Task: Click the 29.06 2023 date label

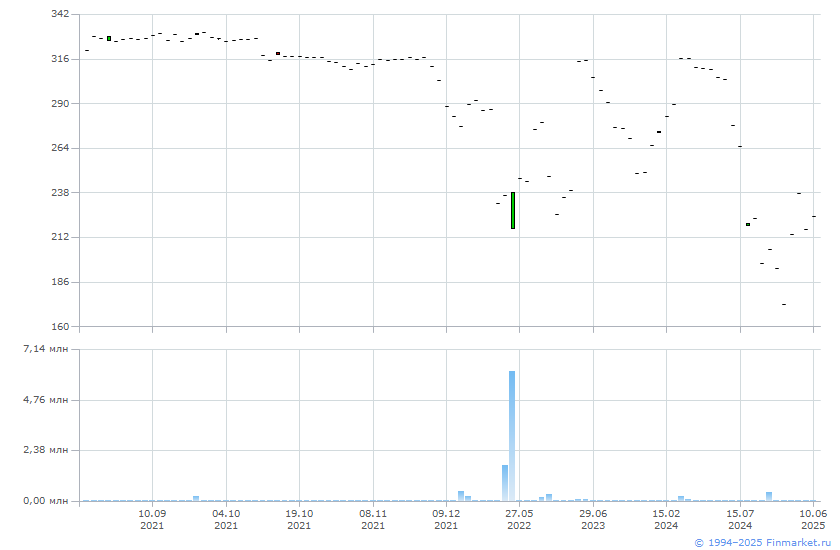Action: 593,519
